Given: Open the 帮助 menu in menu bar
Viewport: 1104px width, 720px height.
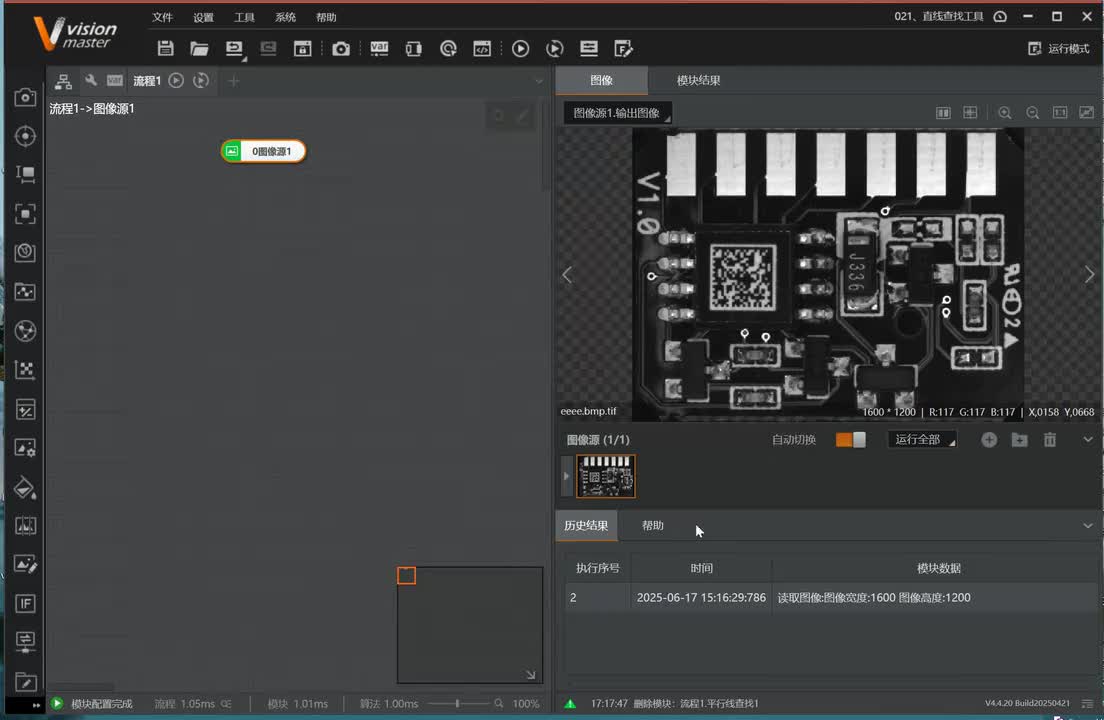Looking at the screenshot, I should 326,17.
